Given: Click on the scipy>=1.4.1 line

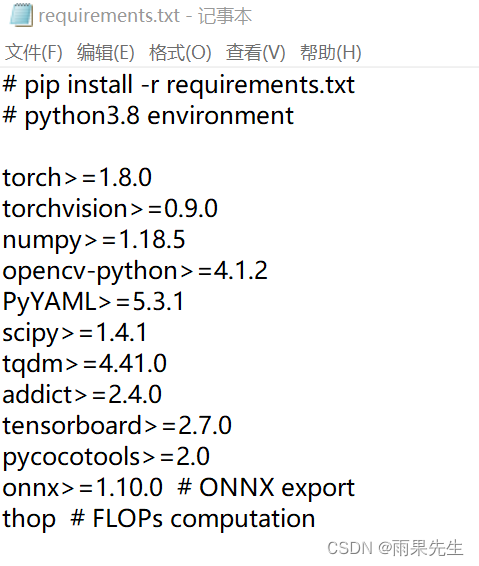Looking at the screenshot, I should [75, 333].
